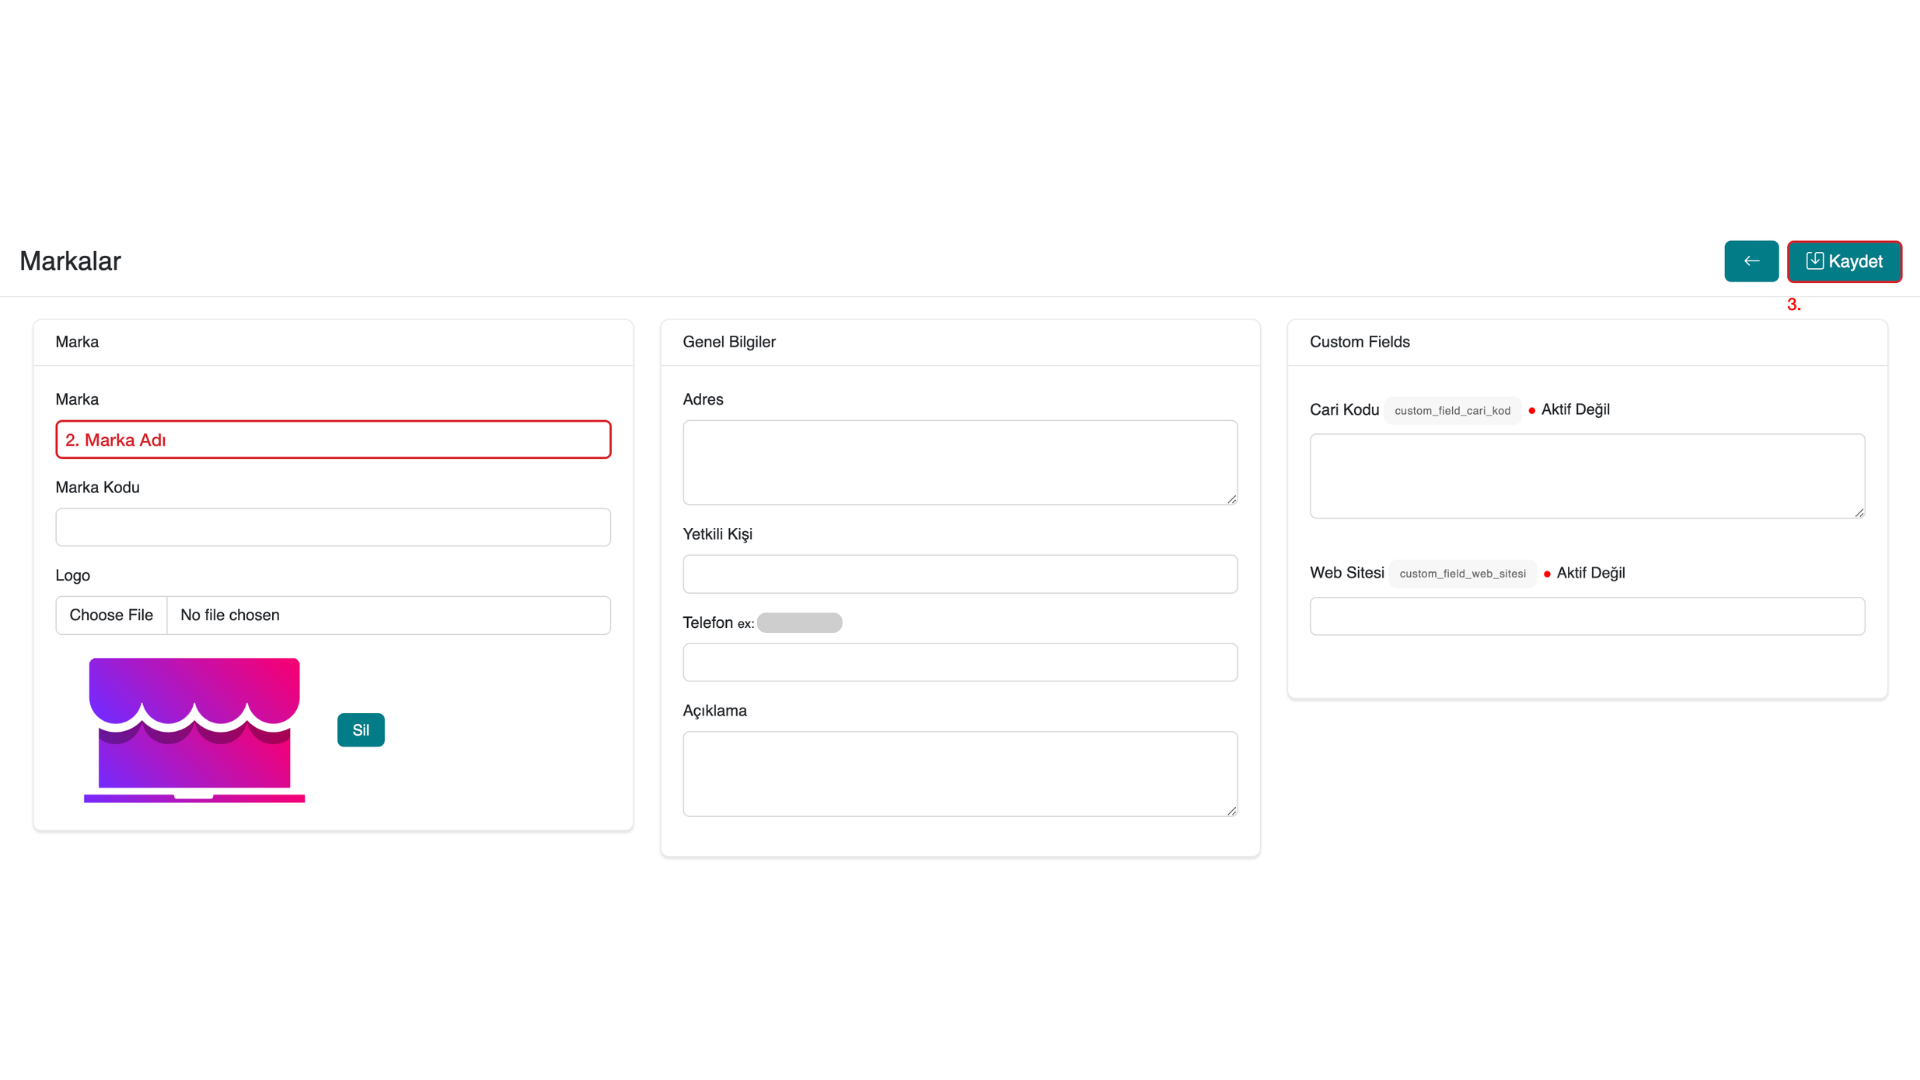This screenshot has width=1920, height=1080.
Task: Click into the Adres textarea
Action: coord(959,462)
